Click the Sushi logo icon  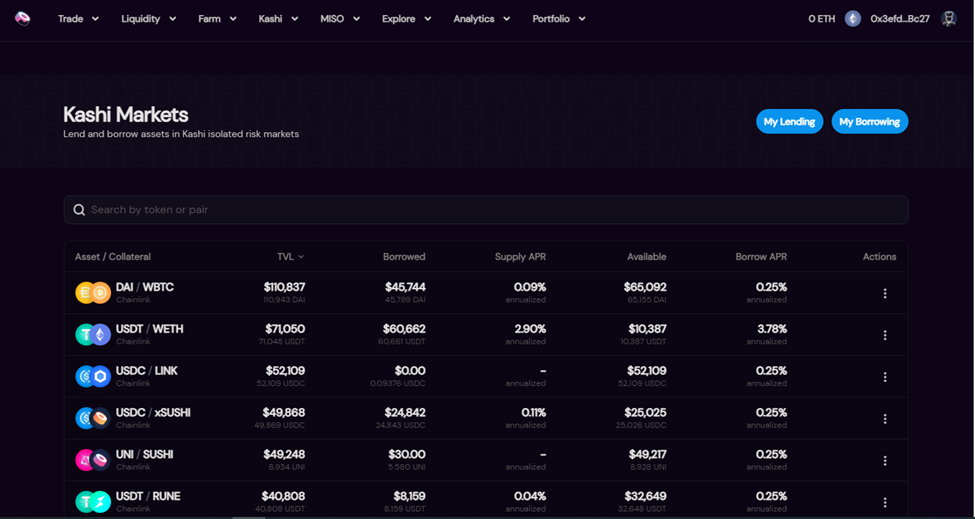click(x=22, y=19)
